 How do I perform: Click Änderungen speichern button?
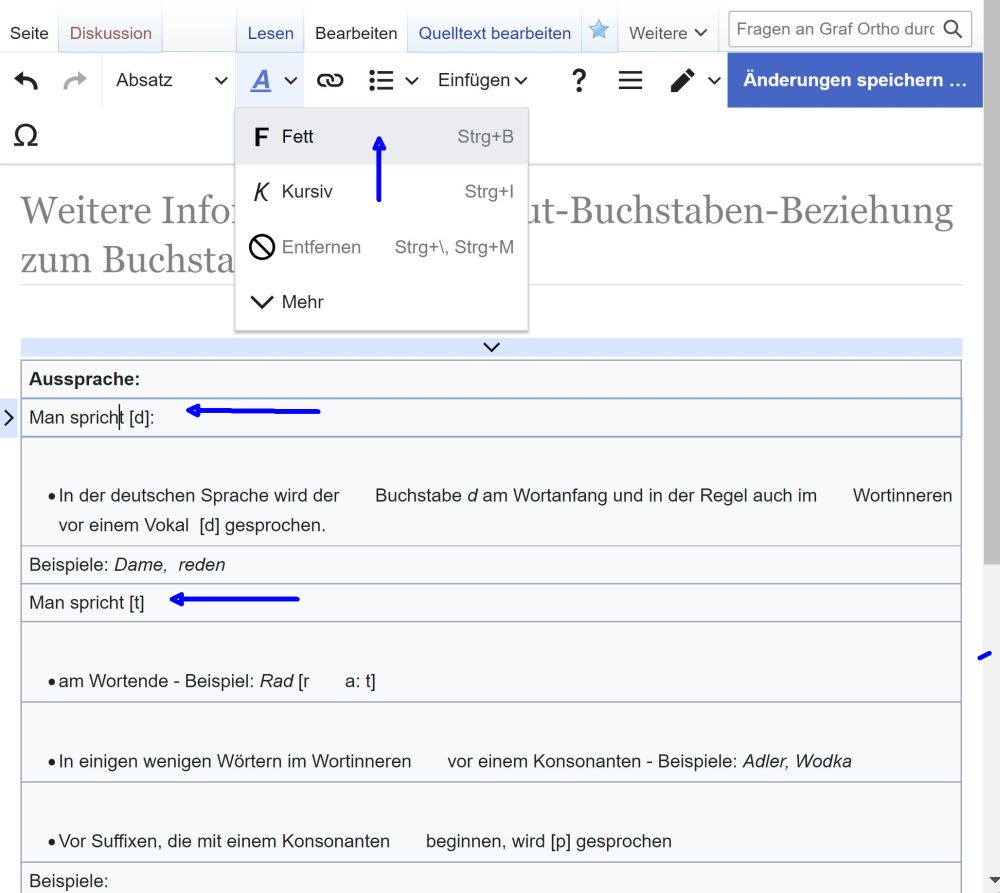click(x=855, y=81)
